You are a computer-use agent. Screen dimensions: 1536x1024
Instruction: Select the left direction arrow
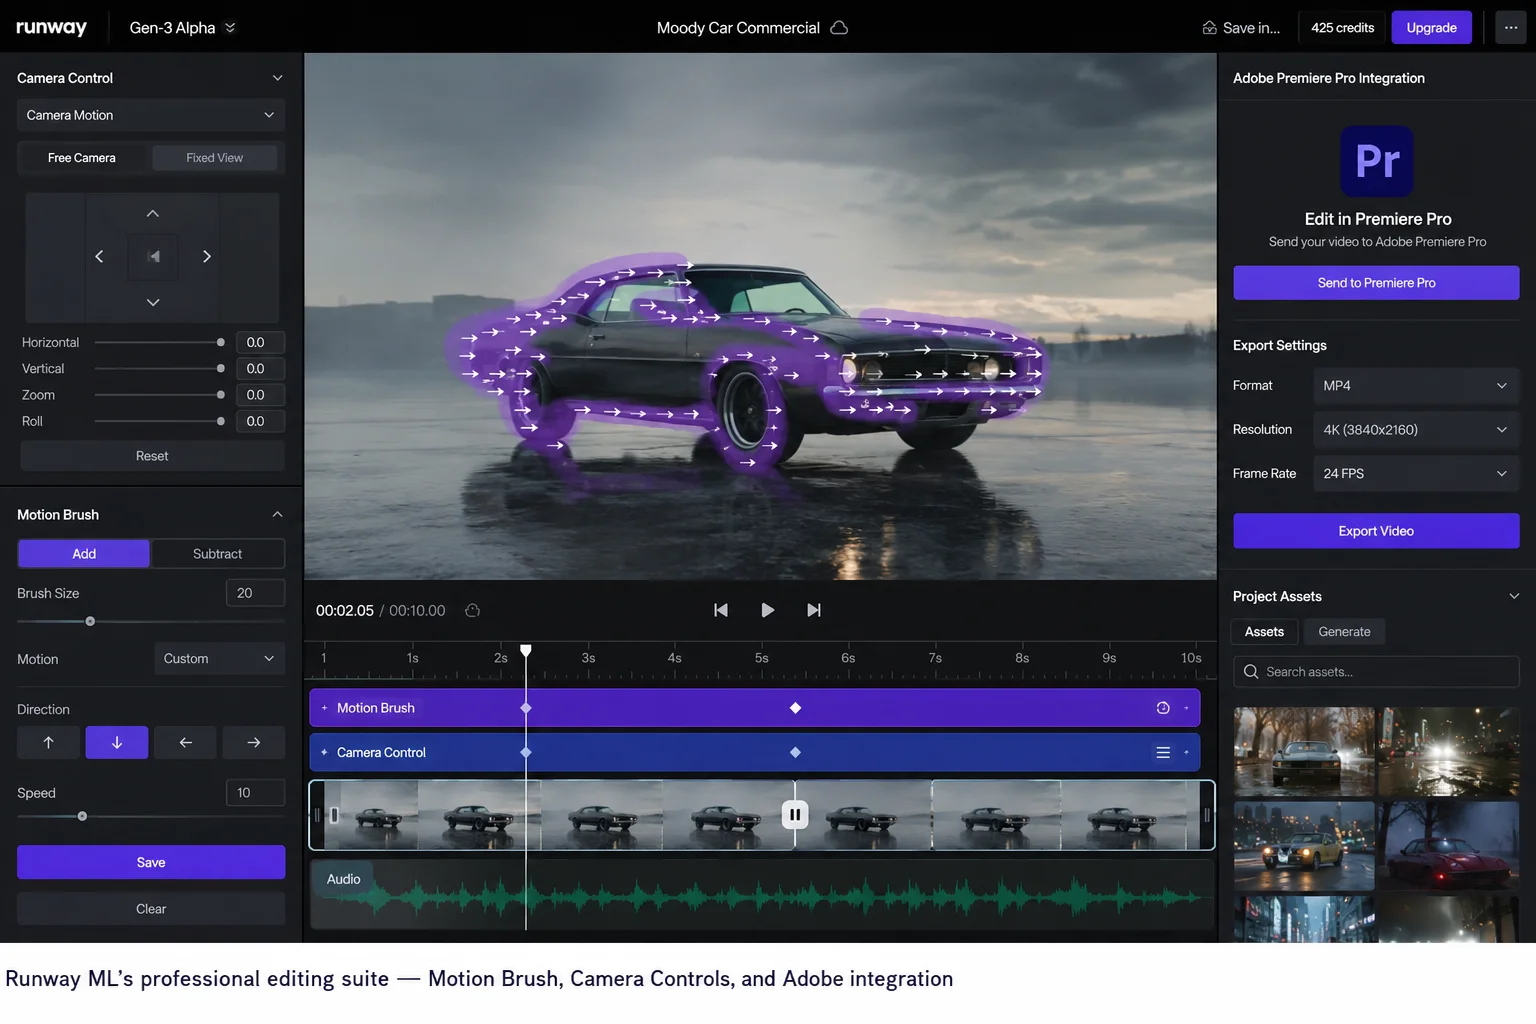185,743
